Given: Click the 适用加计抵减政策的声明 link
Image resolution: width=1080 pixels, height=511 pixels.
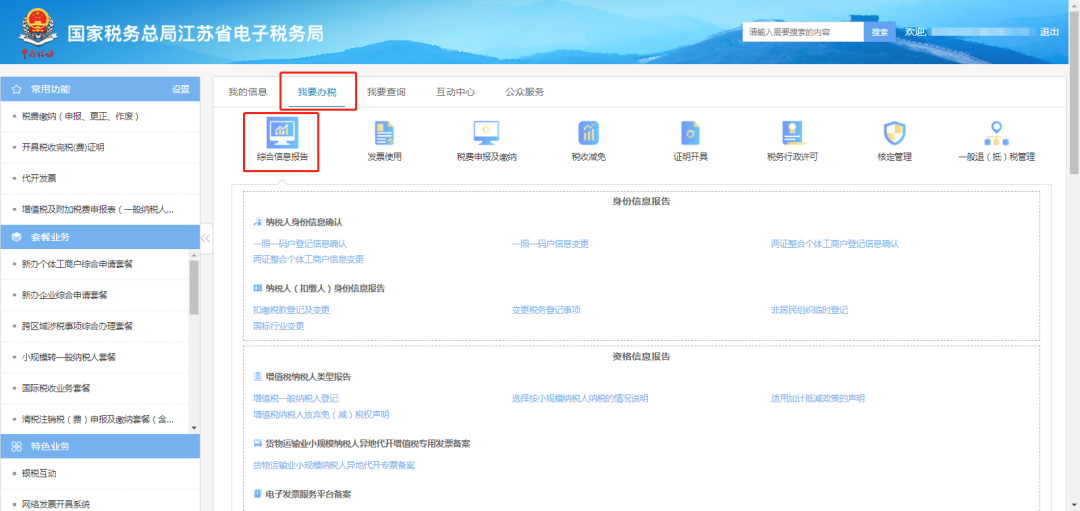Looking at the screenshot, I should (818, 398).
